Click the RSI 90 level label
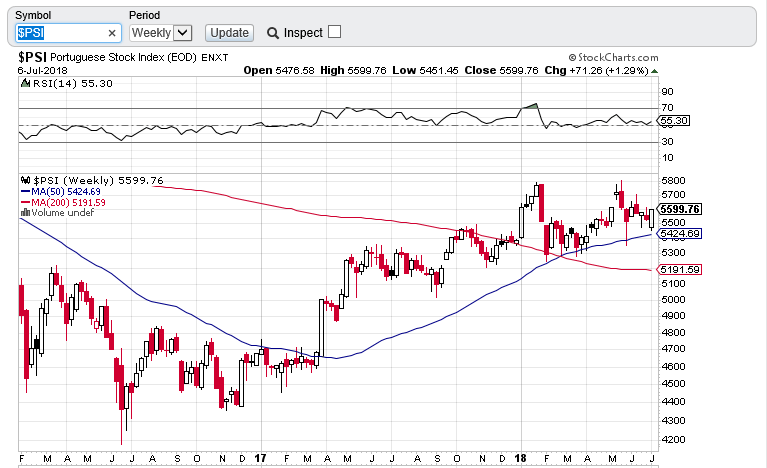This screenshot has width=767, height=468. click(667, 91)
